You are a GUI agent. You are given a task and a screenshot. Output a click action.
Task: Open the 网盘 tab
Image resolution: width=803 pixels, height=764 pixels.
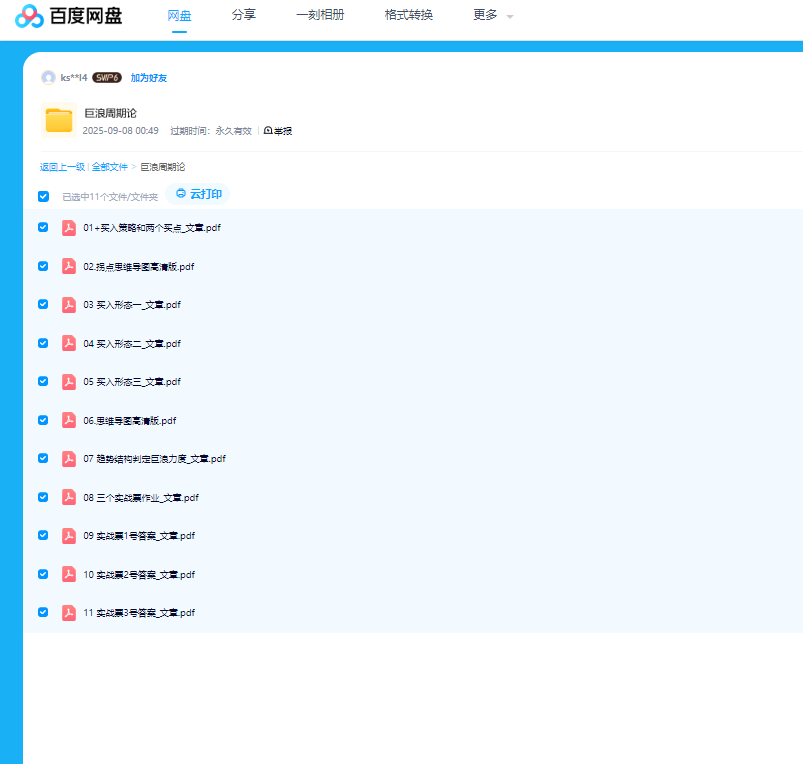tap(179, 15)
